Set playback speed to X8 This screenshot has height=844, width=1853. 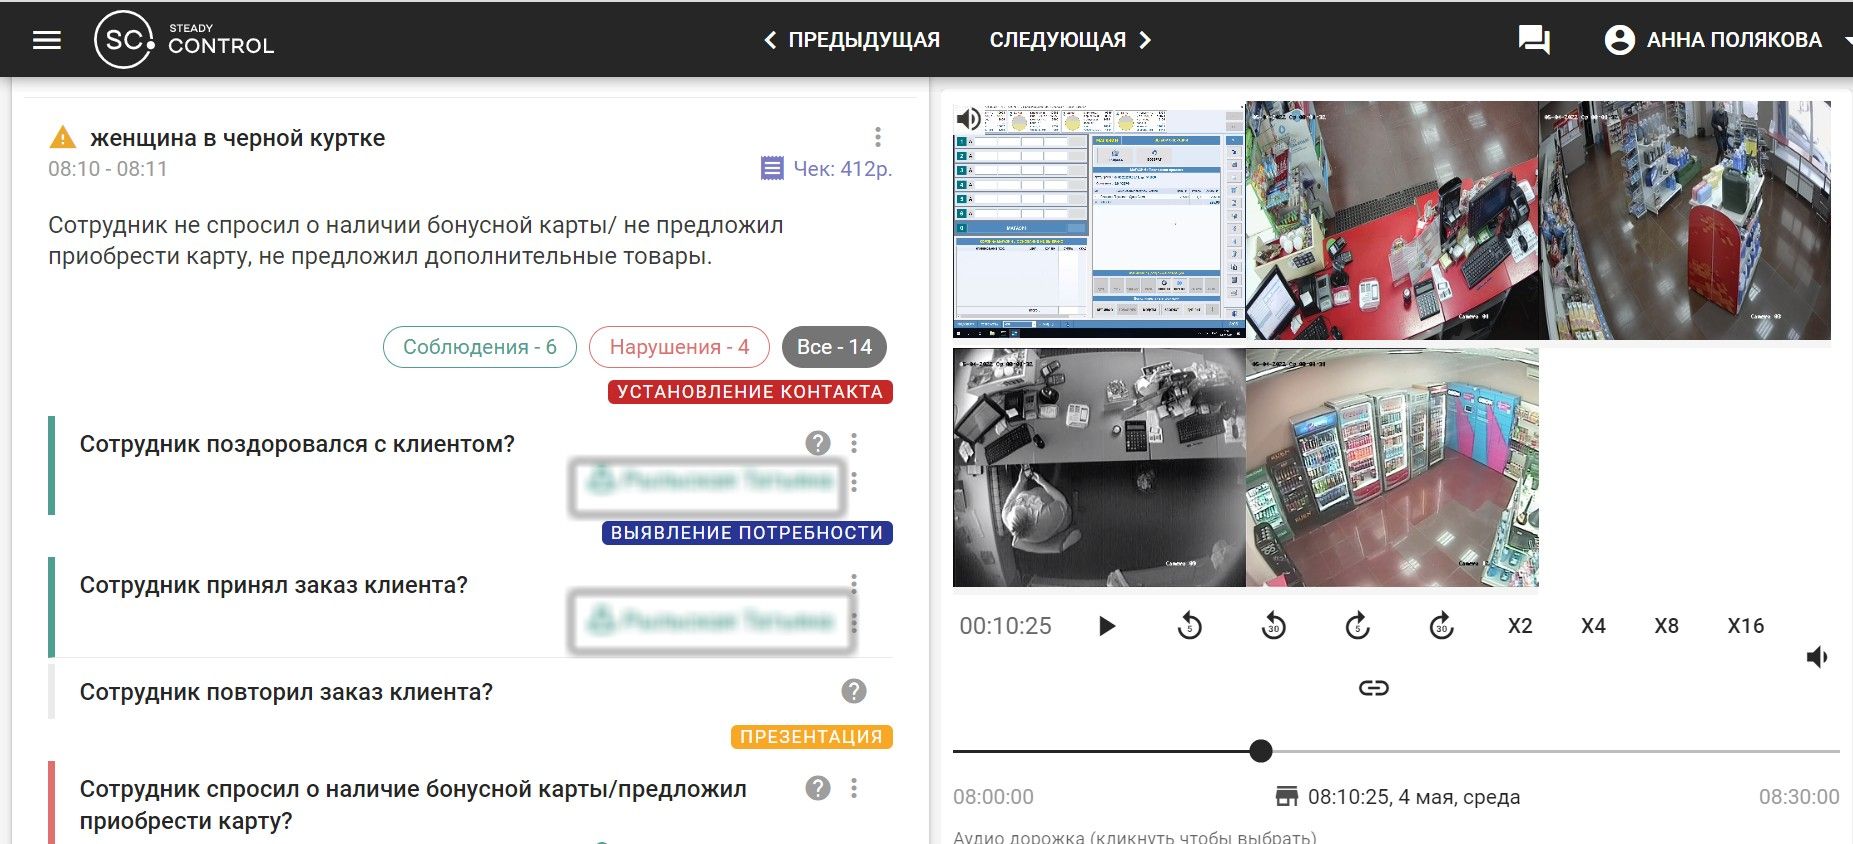pos(1666,626)
